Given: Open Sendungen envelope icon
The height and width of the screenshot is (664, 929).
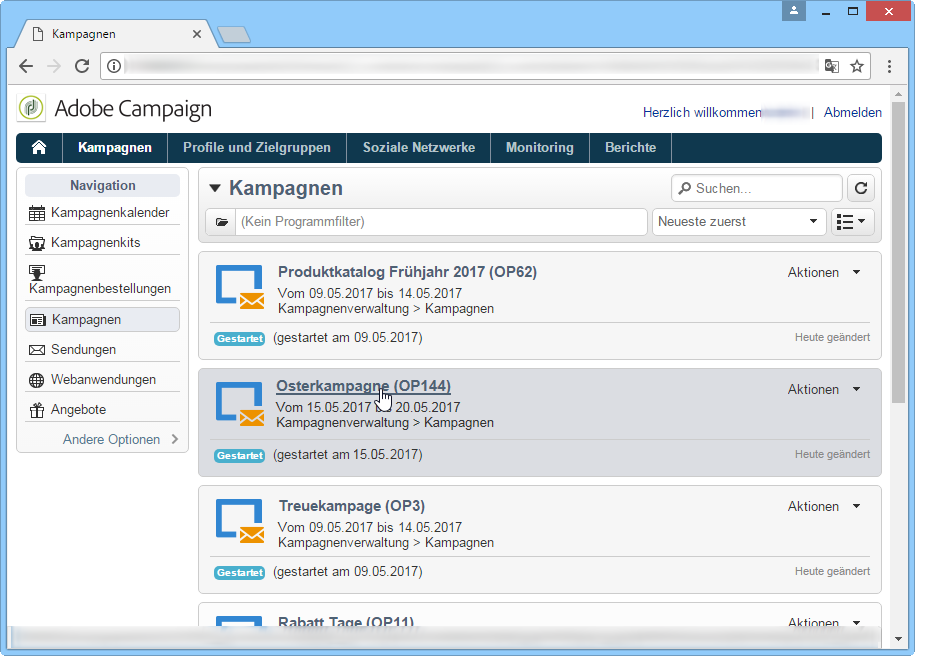Looking at the screenshot, I should click(x=37, y=350).
